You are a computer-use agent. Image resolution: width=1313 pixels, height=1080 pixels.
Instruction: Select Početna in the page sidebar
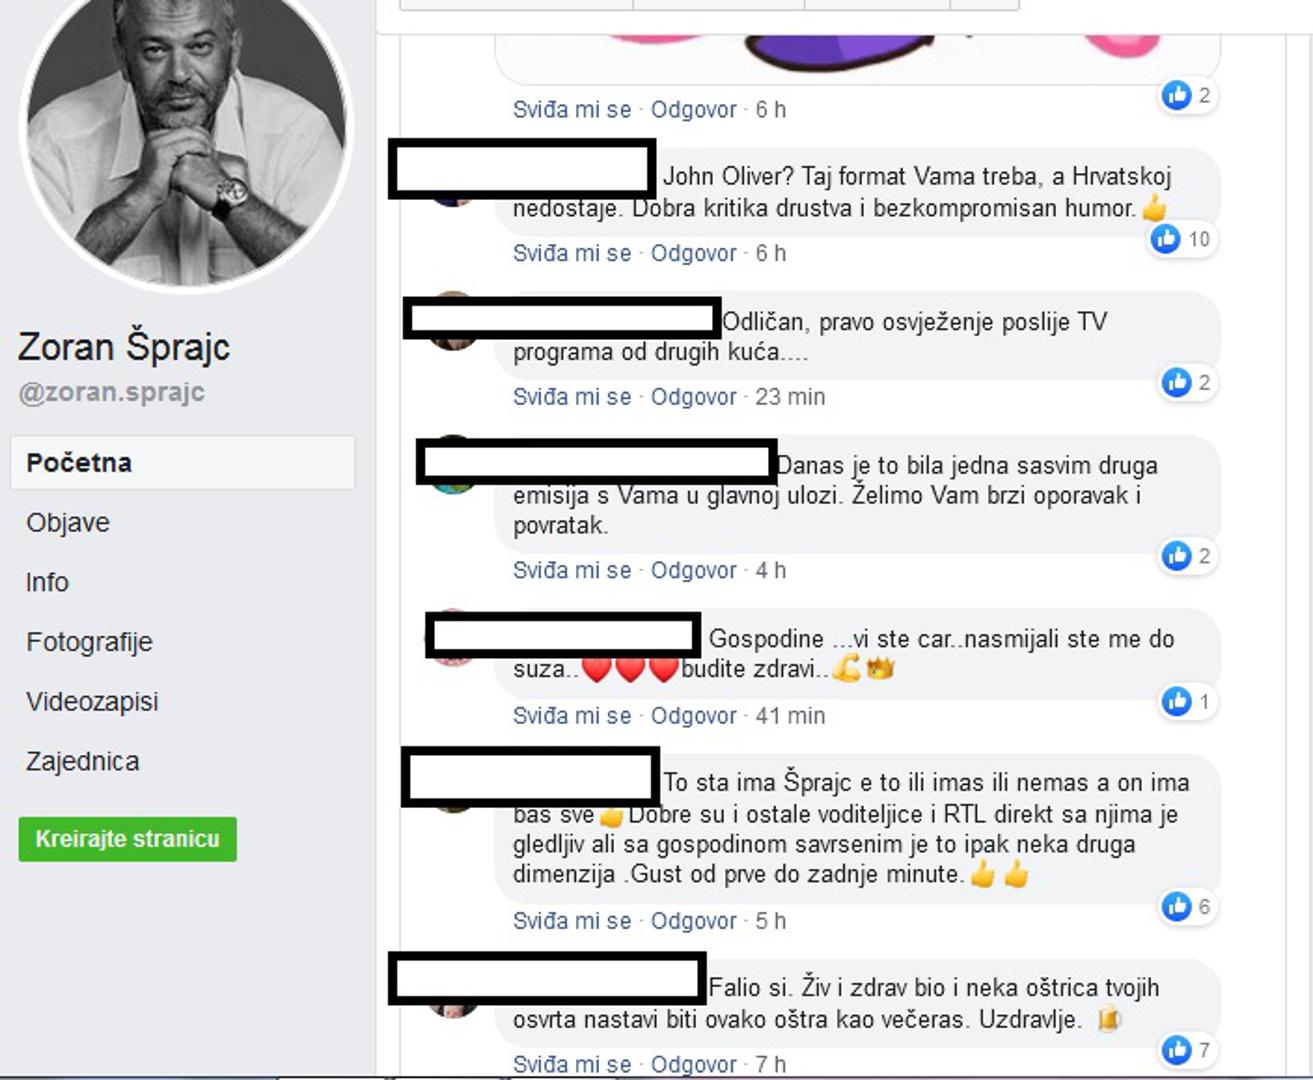[183, 463]
